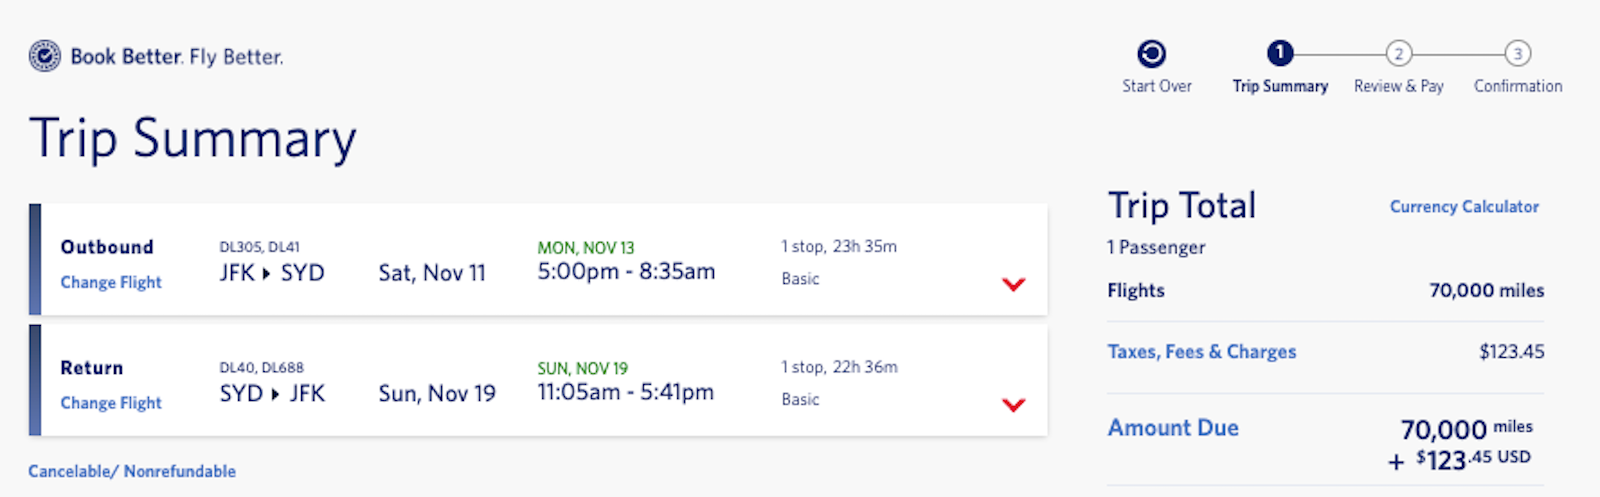Viewport: 1600px width, 497px height.
Task: Select step 2 Review & Pay circle
Action: [1399, 53]
